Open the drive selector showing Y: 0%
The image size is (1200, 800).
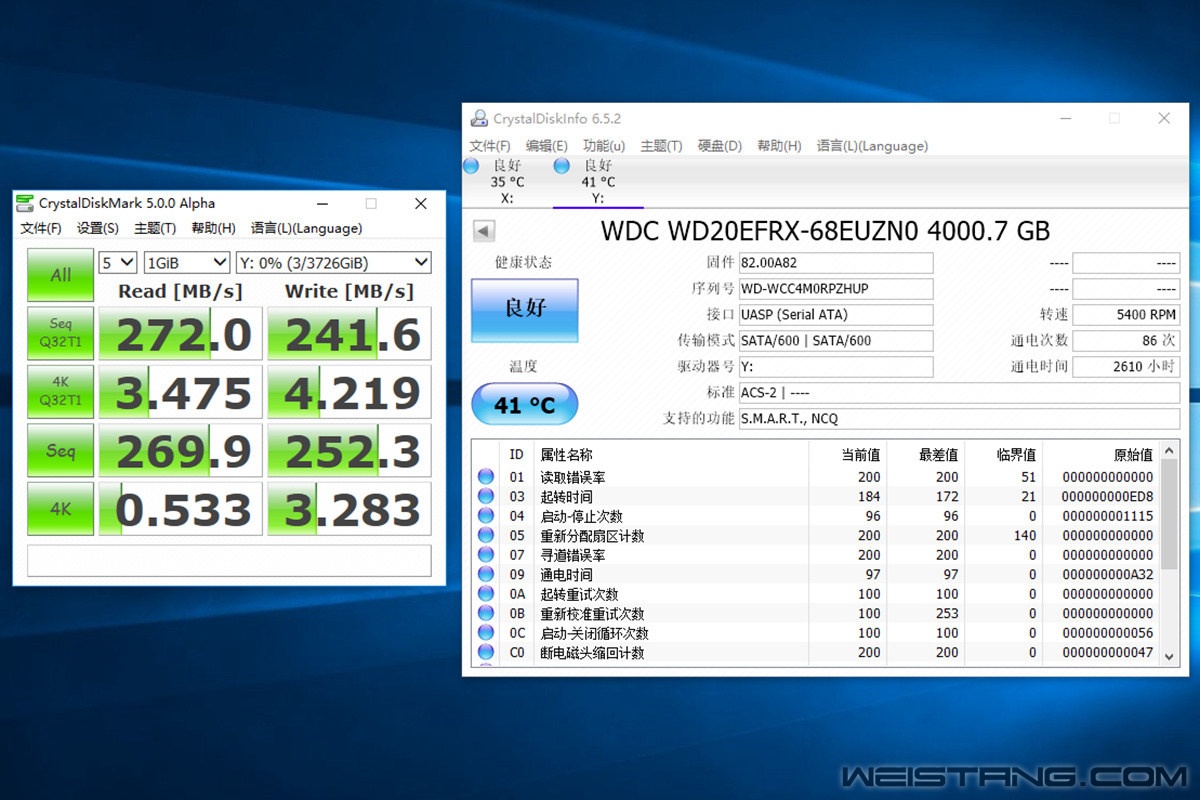pos(334,262)
